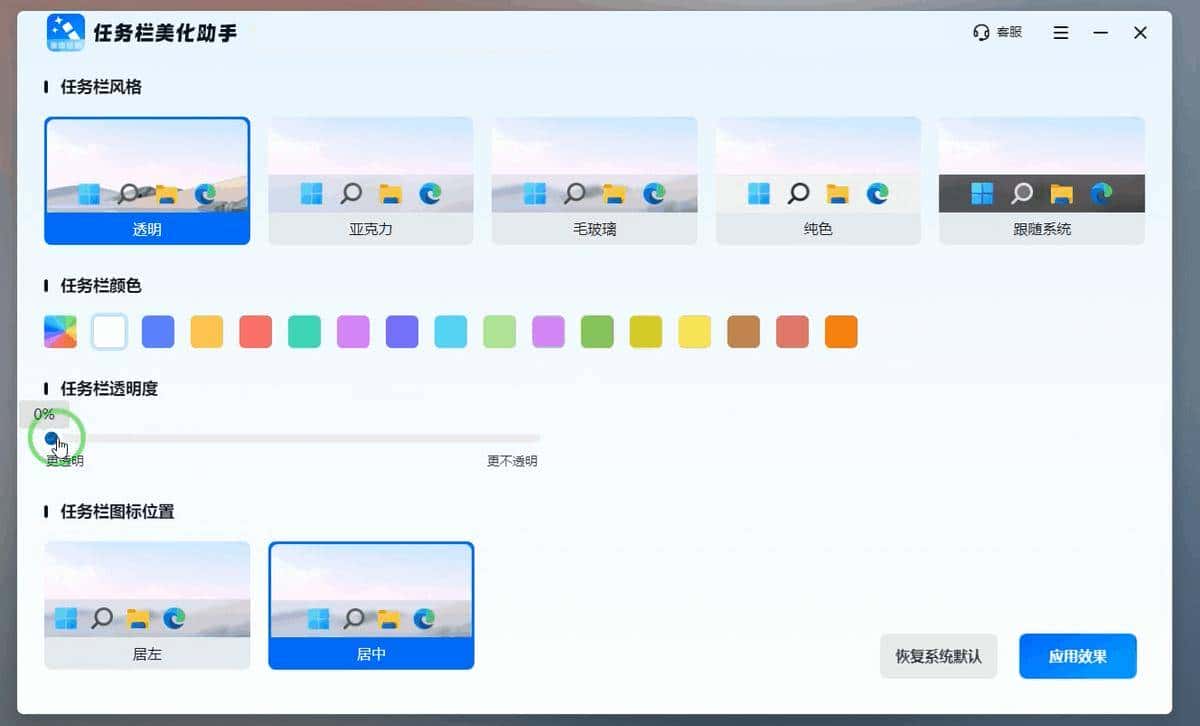Select the 毛玻璃 taskbar style
1200x726 pixels.
click(594, 180)
